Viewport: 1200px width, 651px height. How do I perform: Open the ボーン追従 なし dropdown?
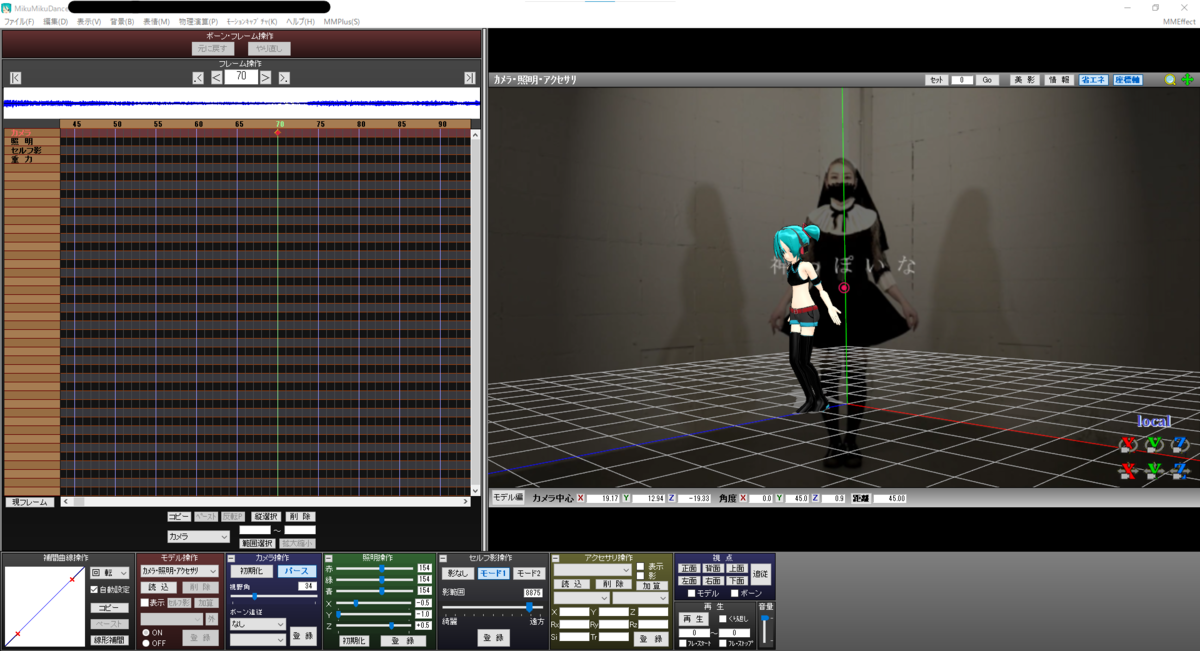pos(257,624)
